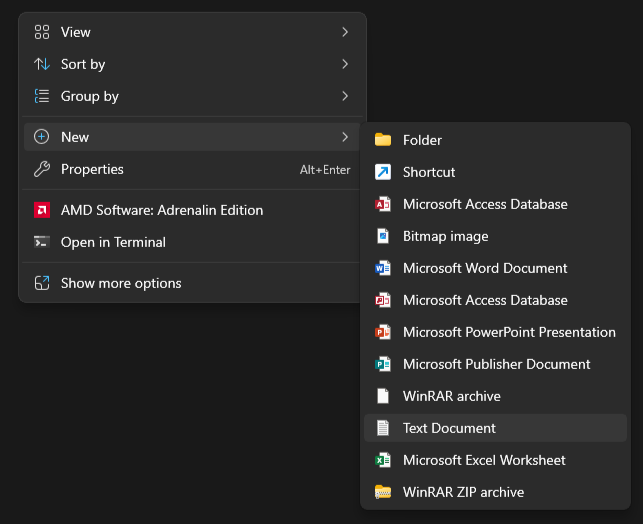Click the Bitmap image file icon

[x=383, y=236]
